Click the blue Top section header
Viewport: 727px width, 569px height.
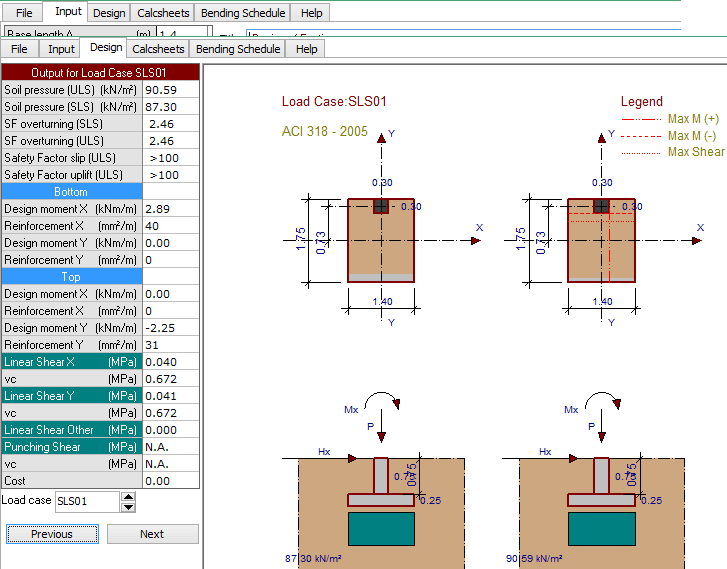pos(72,277)
